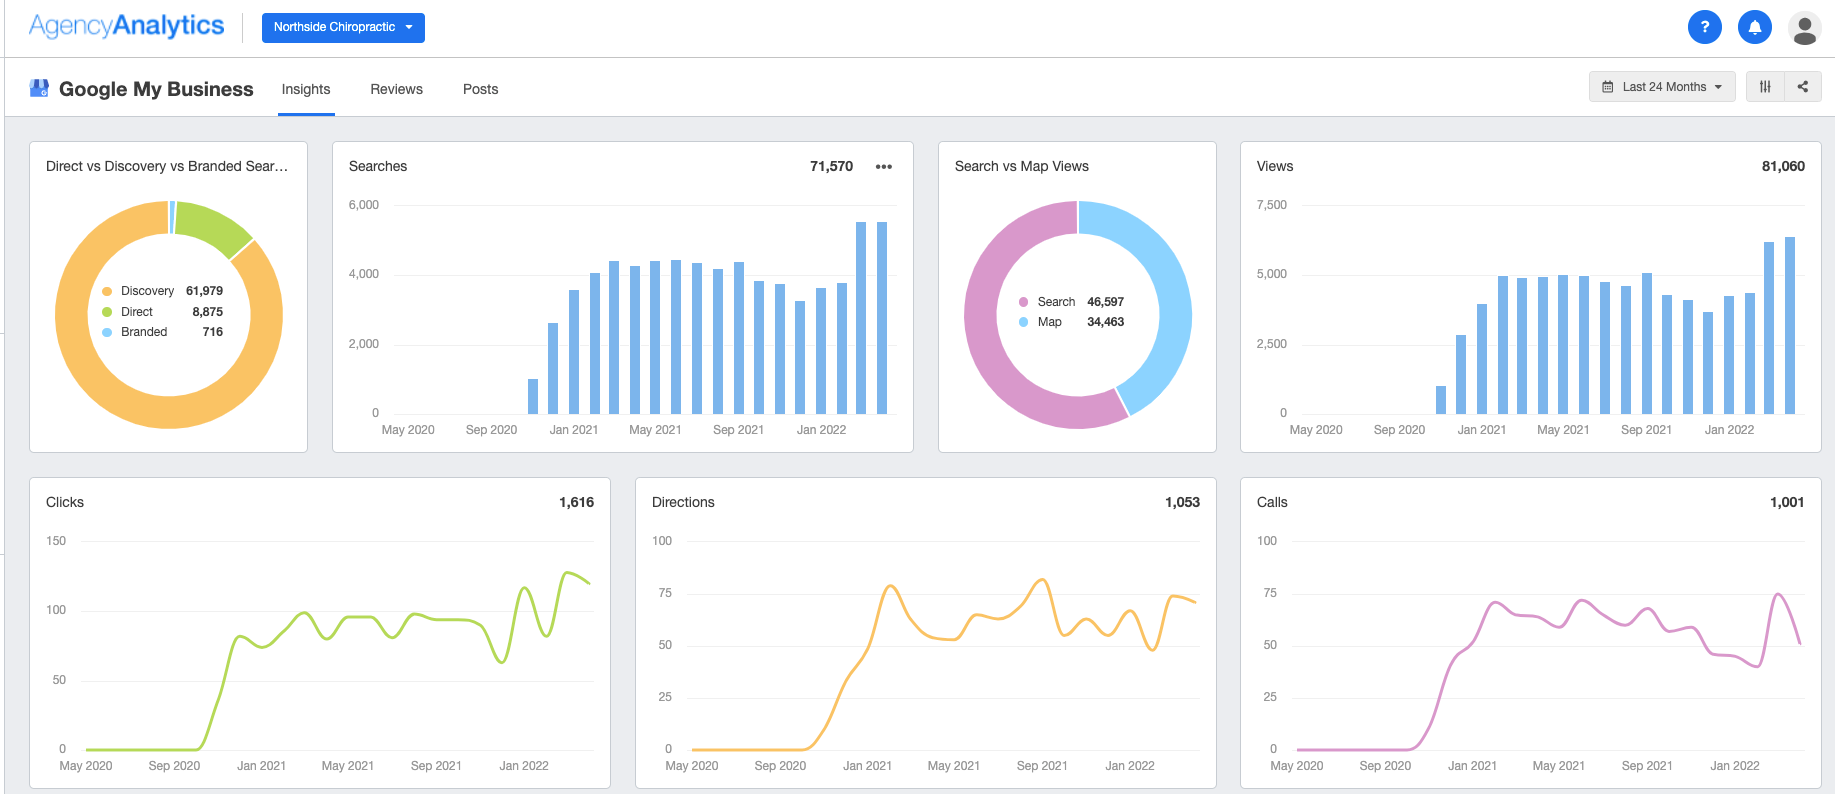Open Searches widget three-dot options menu
This screenshot has height=794, width=1835.
883,167
